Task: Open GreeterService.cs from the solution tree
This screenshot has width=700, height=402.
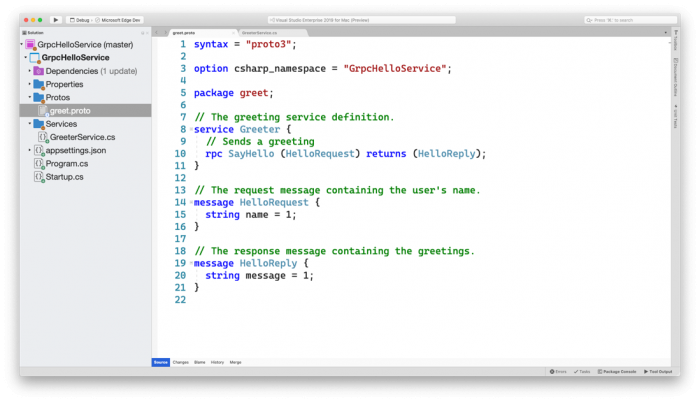Action: (83, 137)
